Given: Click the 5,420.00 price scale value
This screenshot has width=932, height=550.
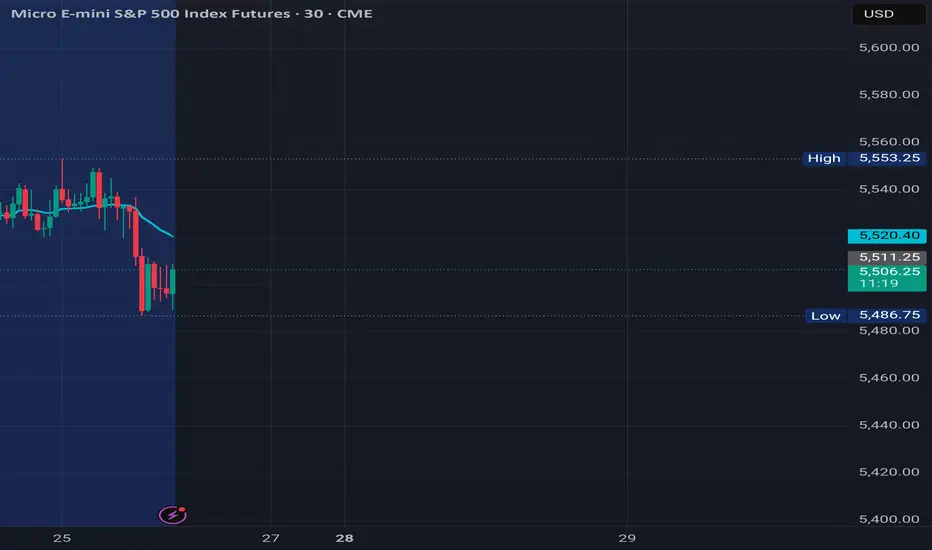Looking at the screenshot, I should click(889, 472).
